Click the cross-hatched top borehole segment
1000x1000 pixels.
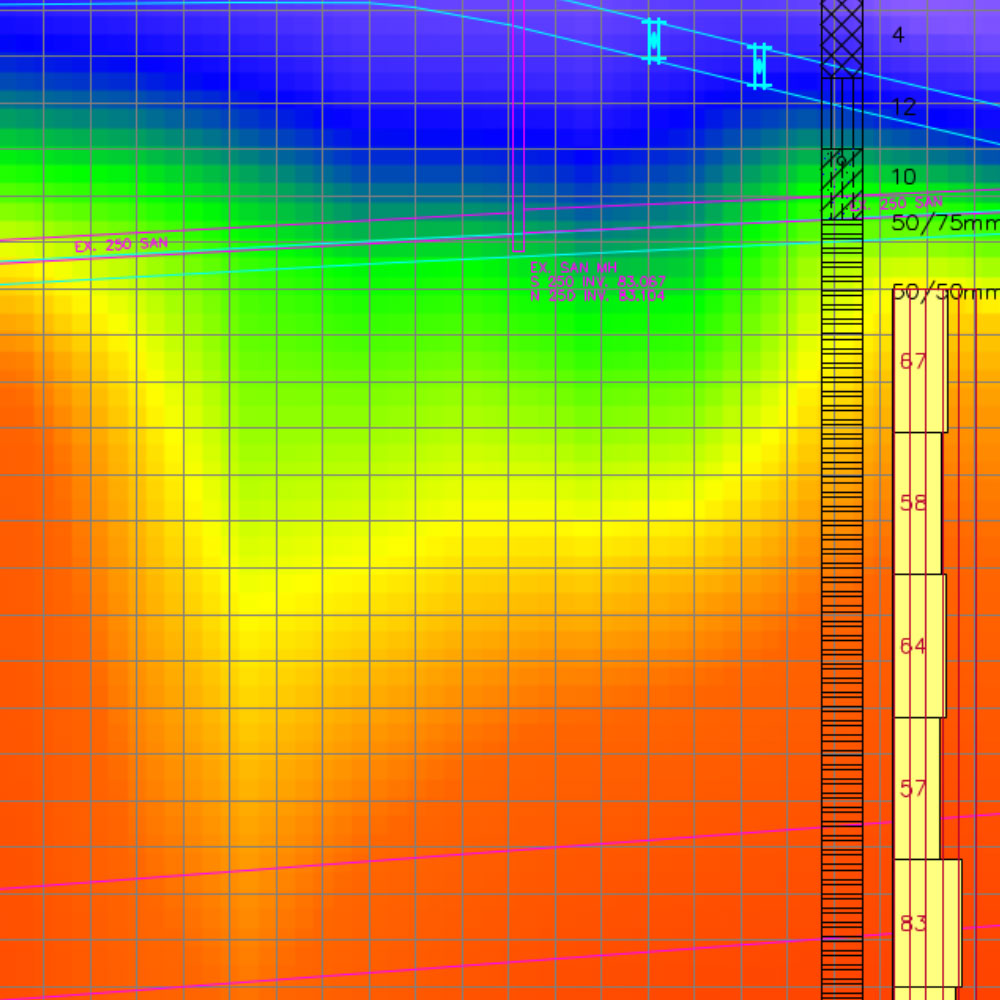coord(842,37)
